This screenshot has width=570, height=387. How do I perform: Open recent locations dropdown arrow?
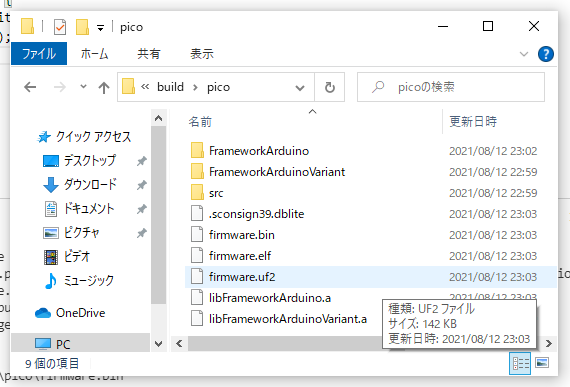pyautogui.click(x=83, y=87)
